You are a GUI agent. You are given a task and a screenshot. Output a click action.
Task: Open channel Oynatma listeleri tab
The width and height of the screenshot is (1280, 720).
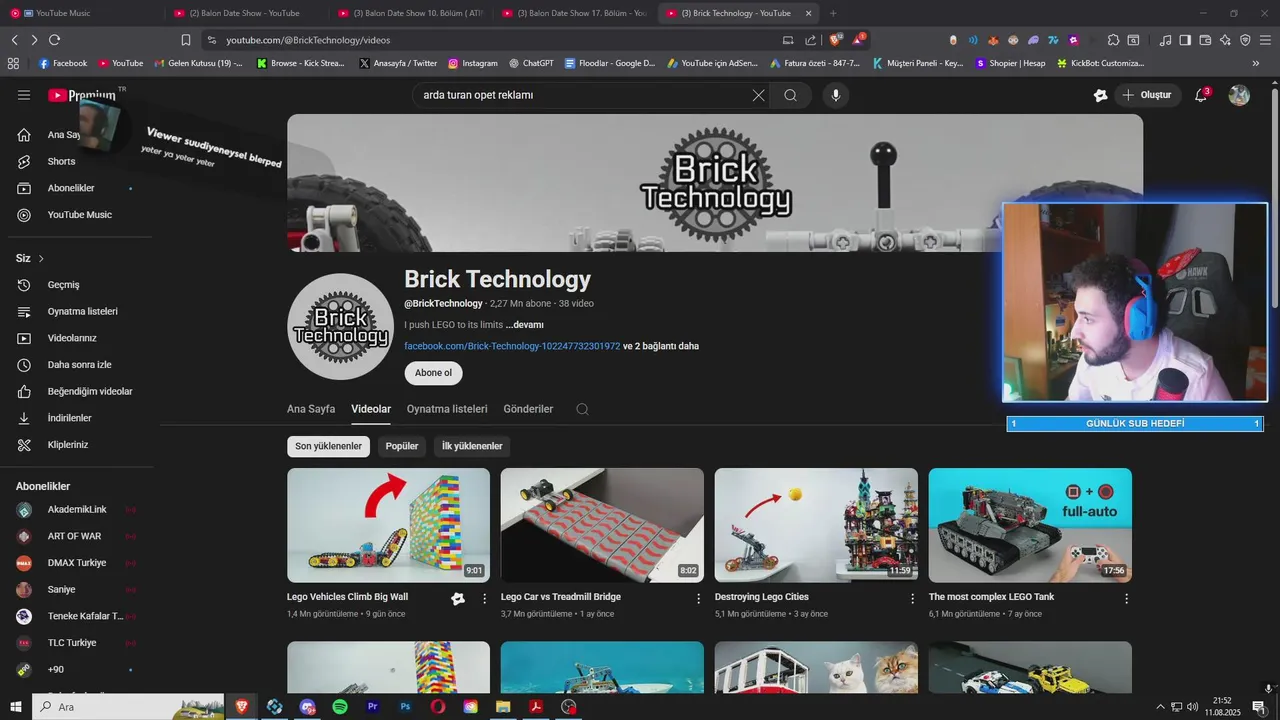(447, 409)
